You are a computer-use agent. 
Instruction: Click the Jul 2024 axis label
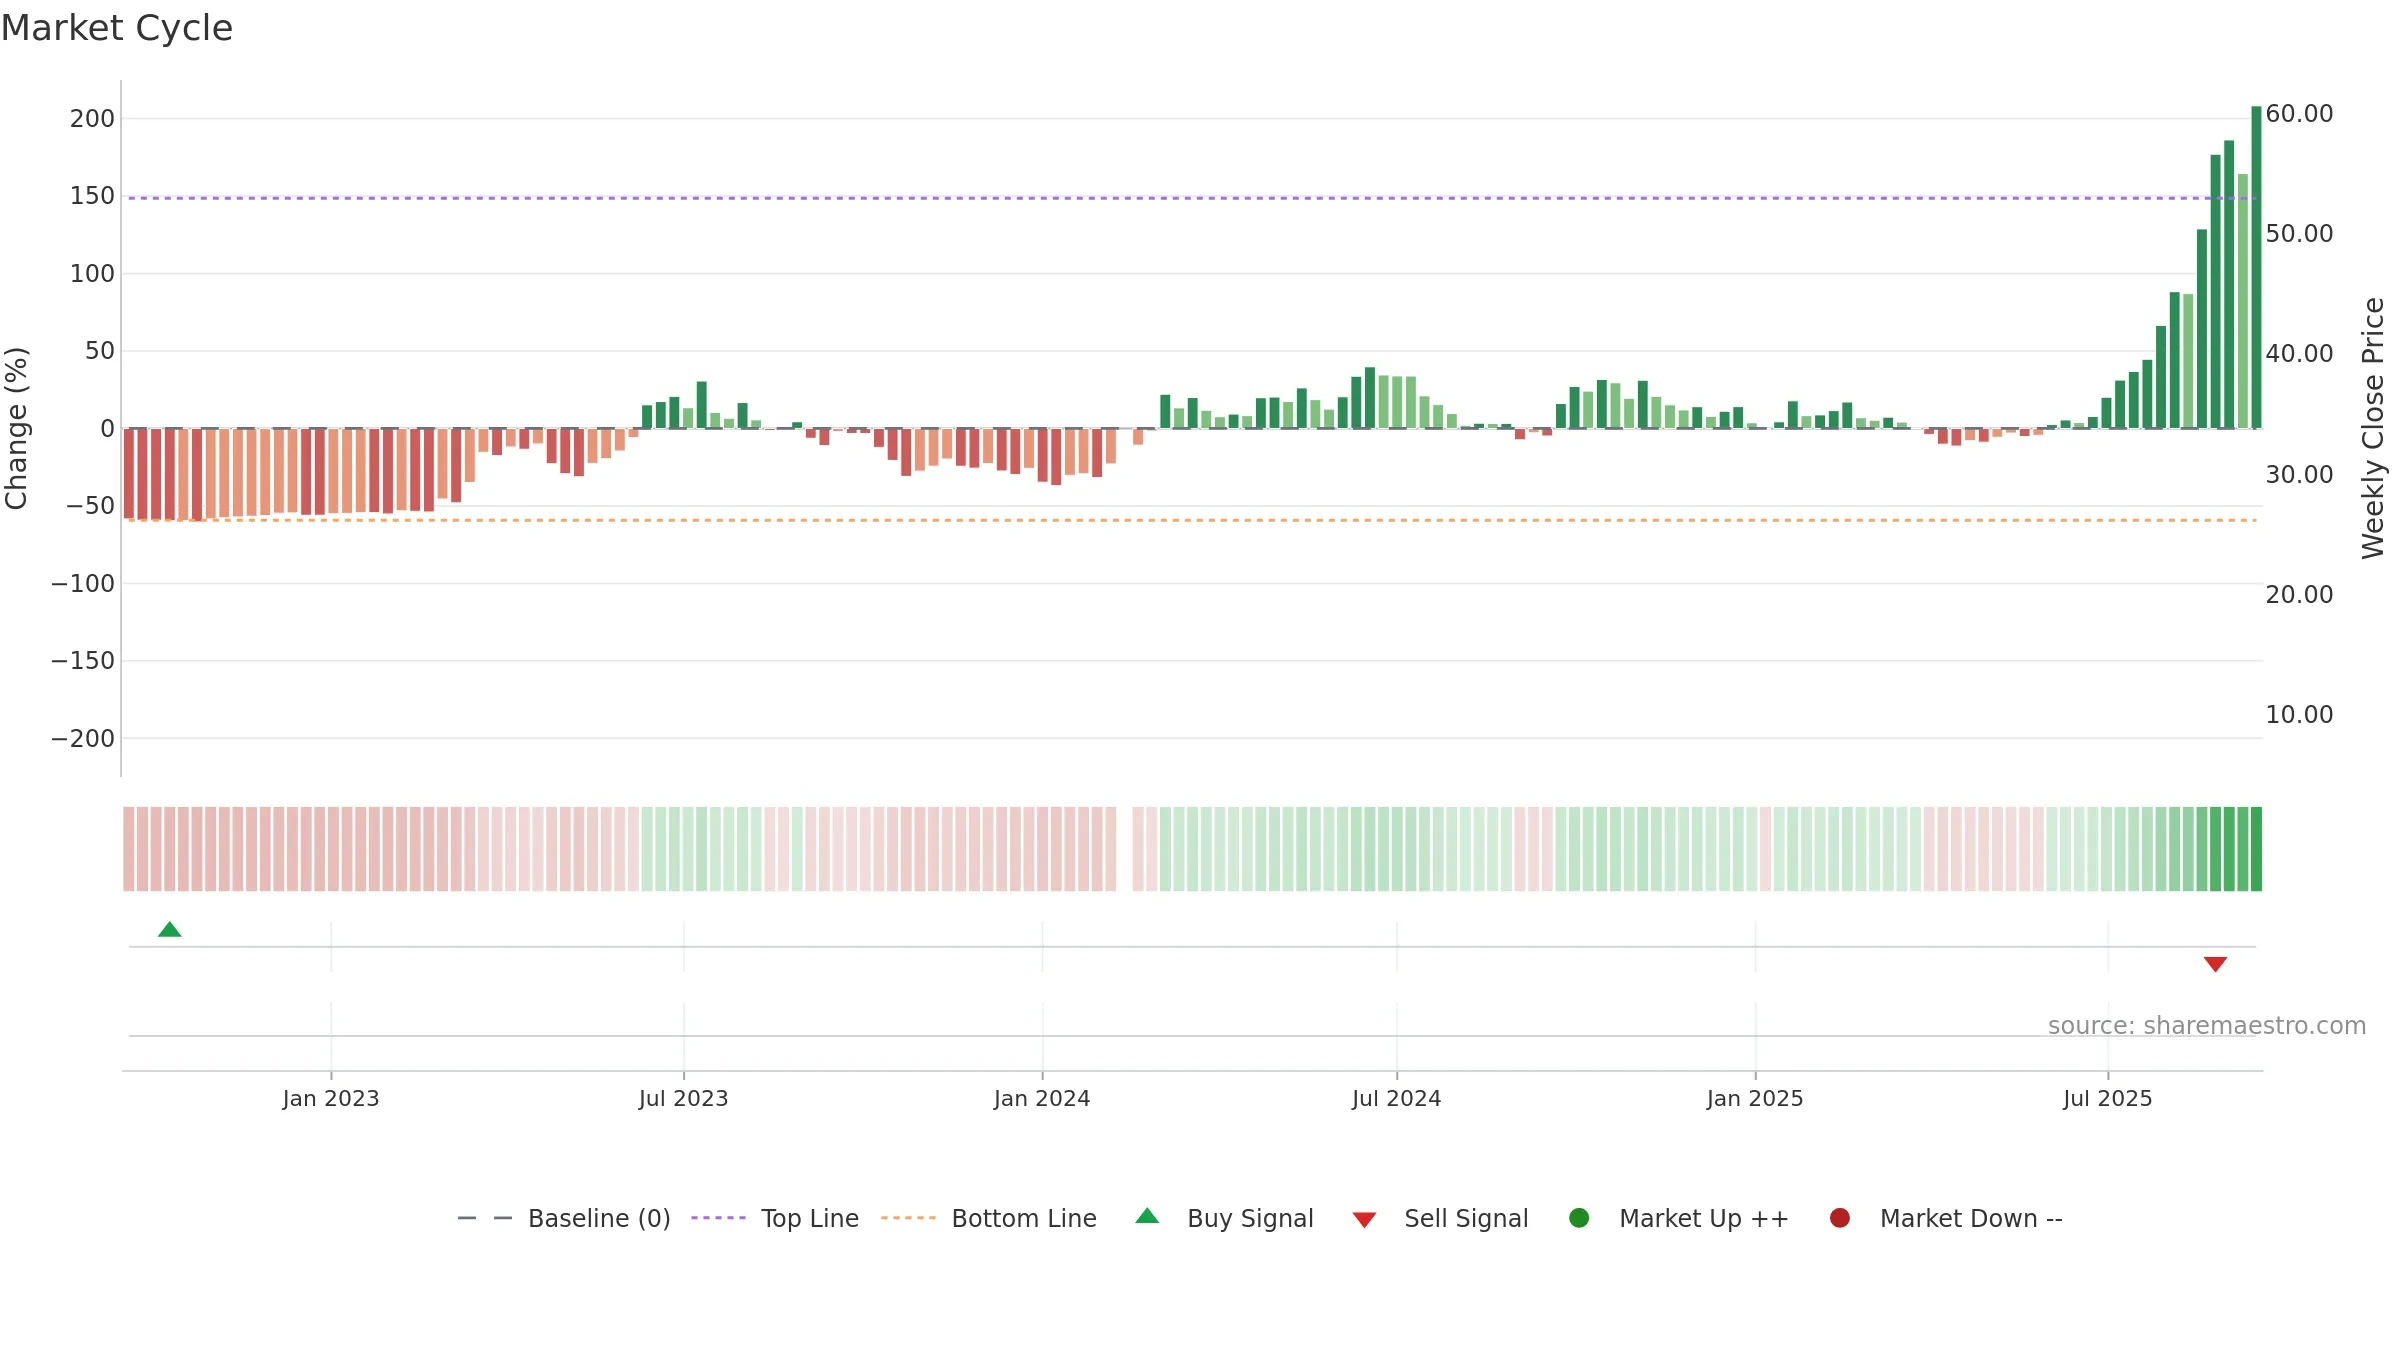[x=1397, y=1099]
